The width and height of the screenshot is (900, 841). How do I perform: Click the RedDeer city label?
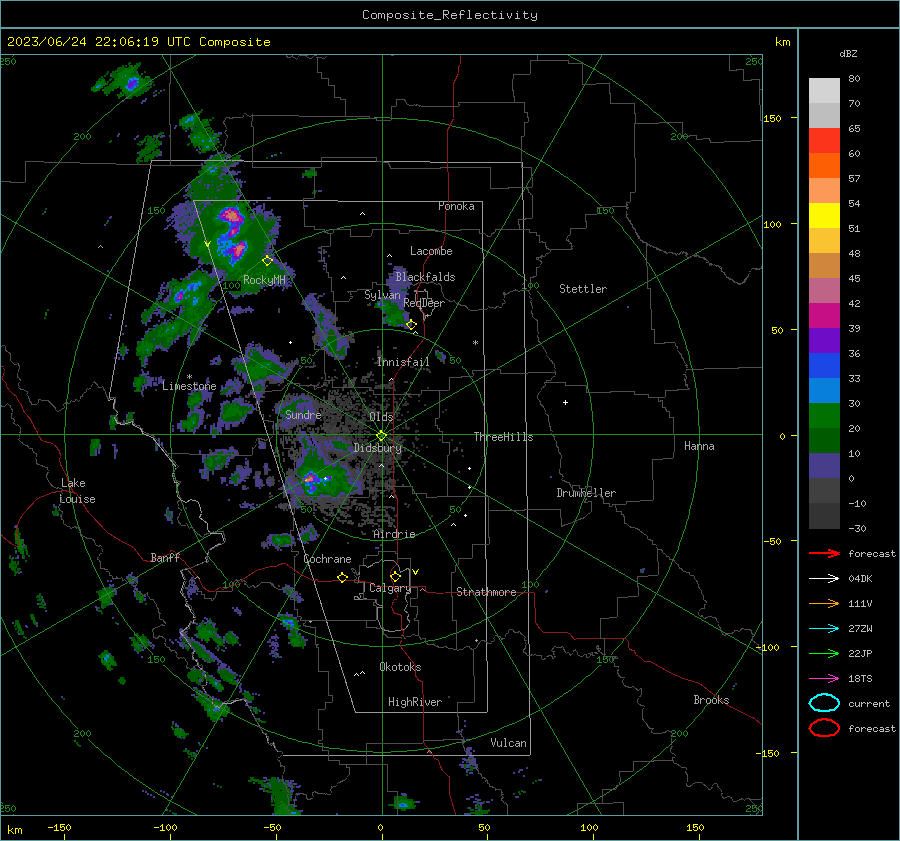click(x=424, y=303)
